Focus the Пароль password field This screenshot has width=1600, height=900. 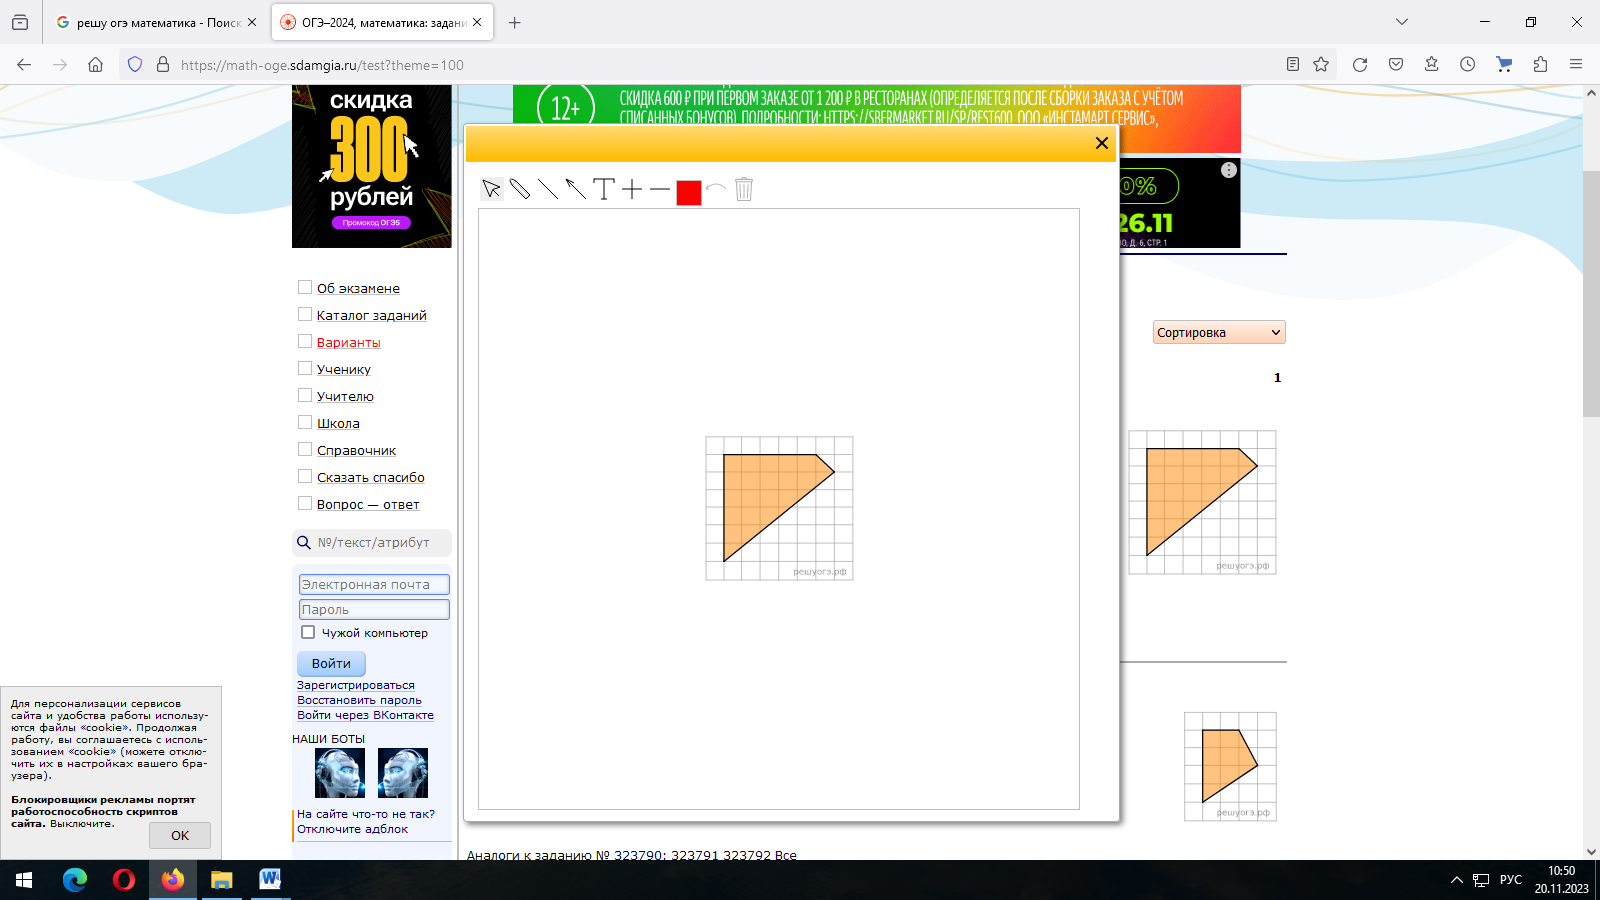point(374,609)
